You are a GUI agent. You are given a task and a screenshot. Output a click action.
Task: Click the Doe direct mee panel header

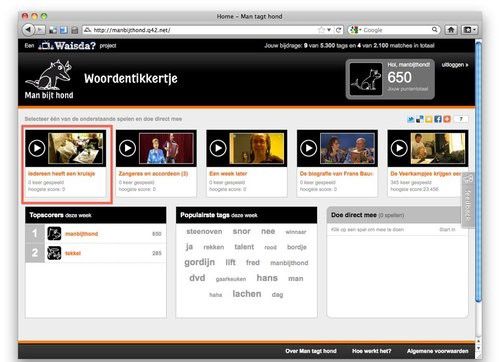coord(397,215)
